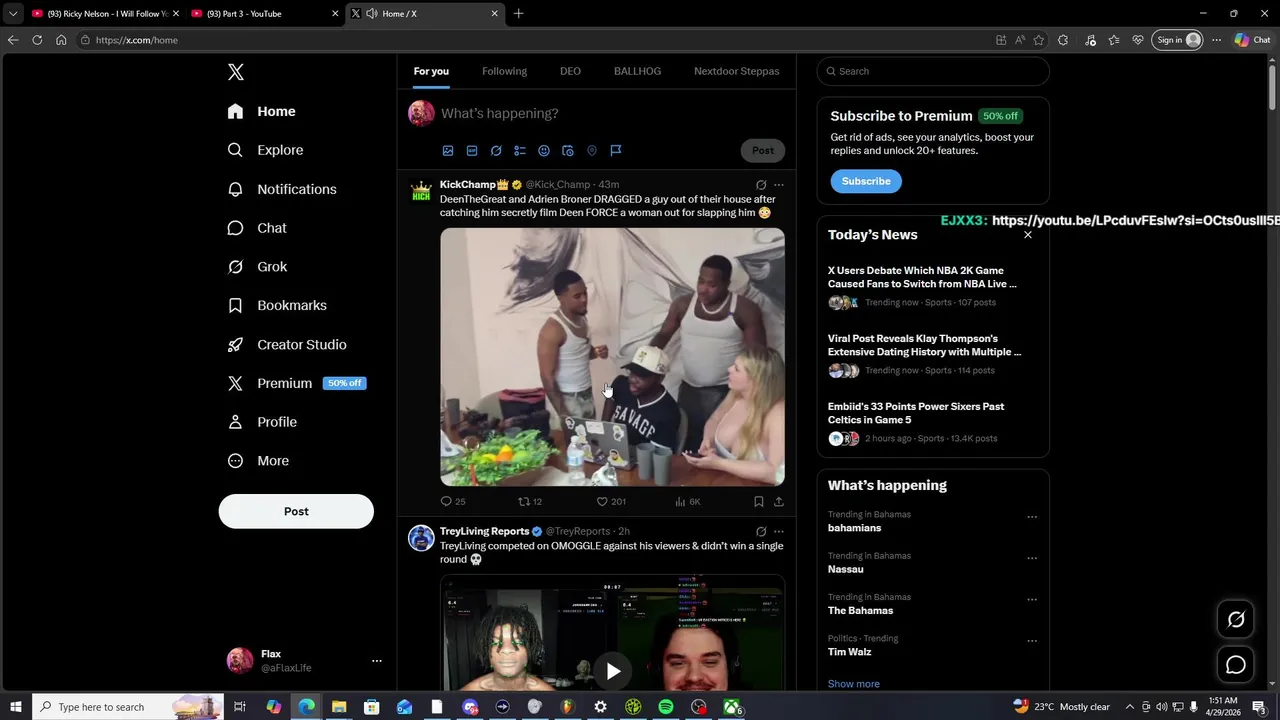Viewport: 1280px width, 720px height.
Task: Open the floating chat messages button
Action: [x=1236, y=665]
